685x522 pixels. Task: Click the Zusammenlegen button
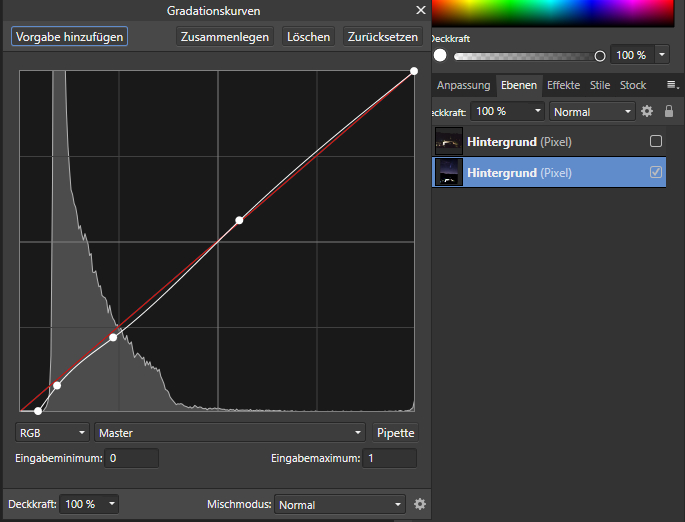coord(225,37)
